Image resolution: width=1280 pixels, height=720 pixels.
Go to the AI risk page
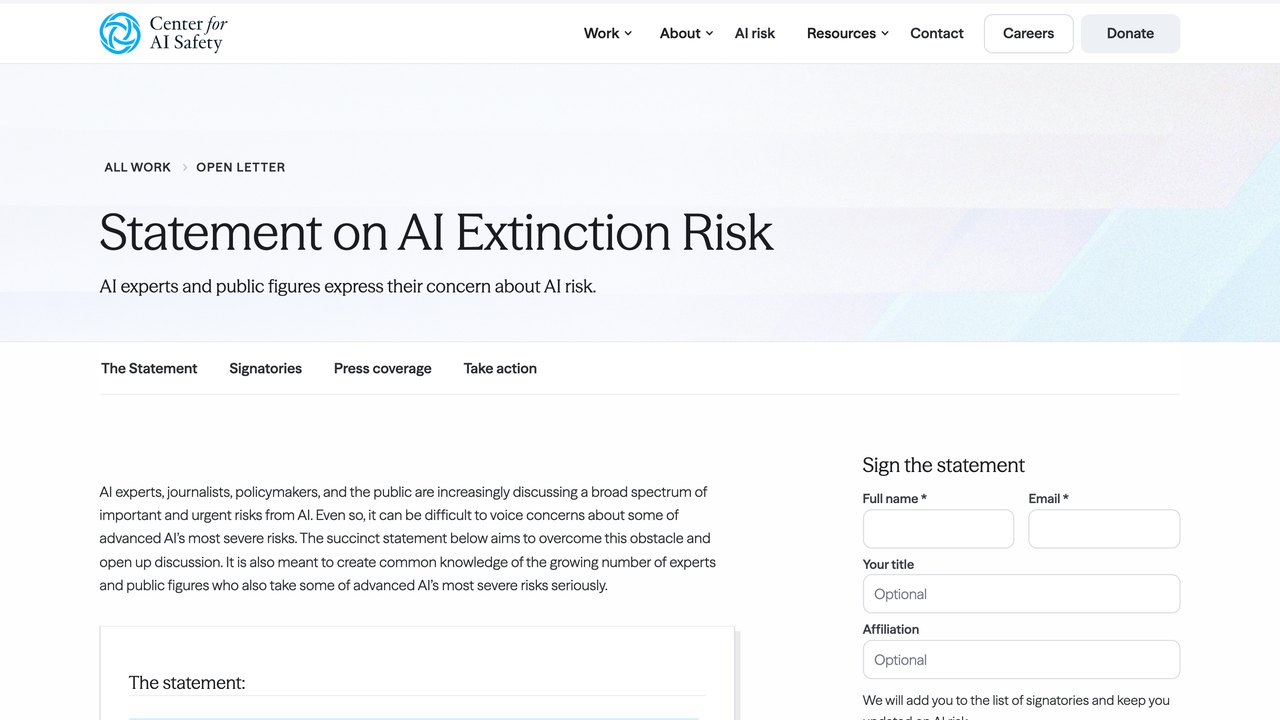pos(755,33)
